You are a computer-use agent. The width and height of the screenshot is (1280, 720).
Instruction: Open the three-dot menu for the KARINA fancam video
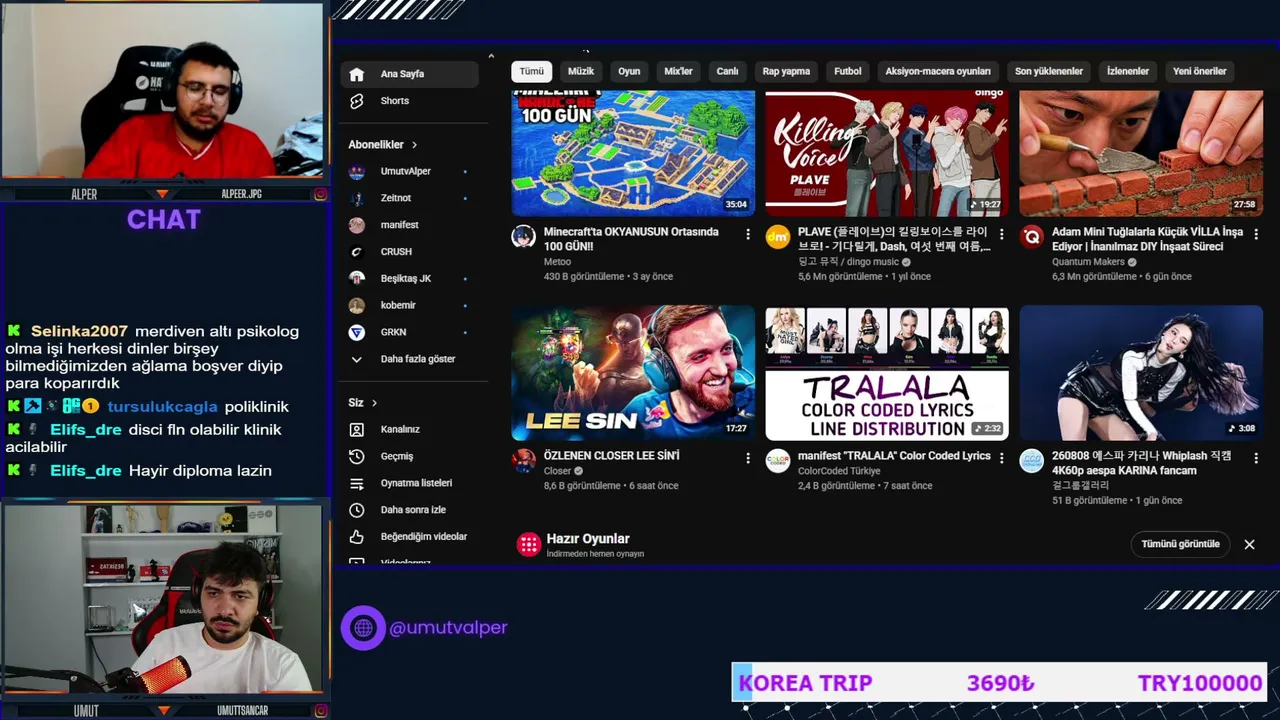click(x=1256, y=458)
